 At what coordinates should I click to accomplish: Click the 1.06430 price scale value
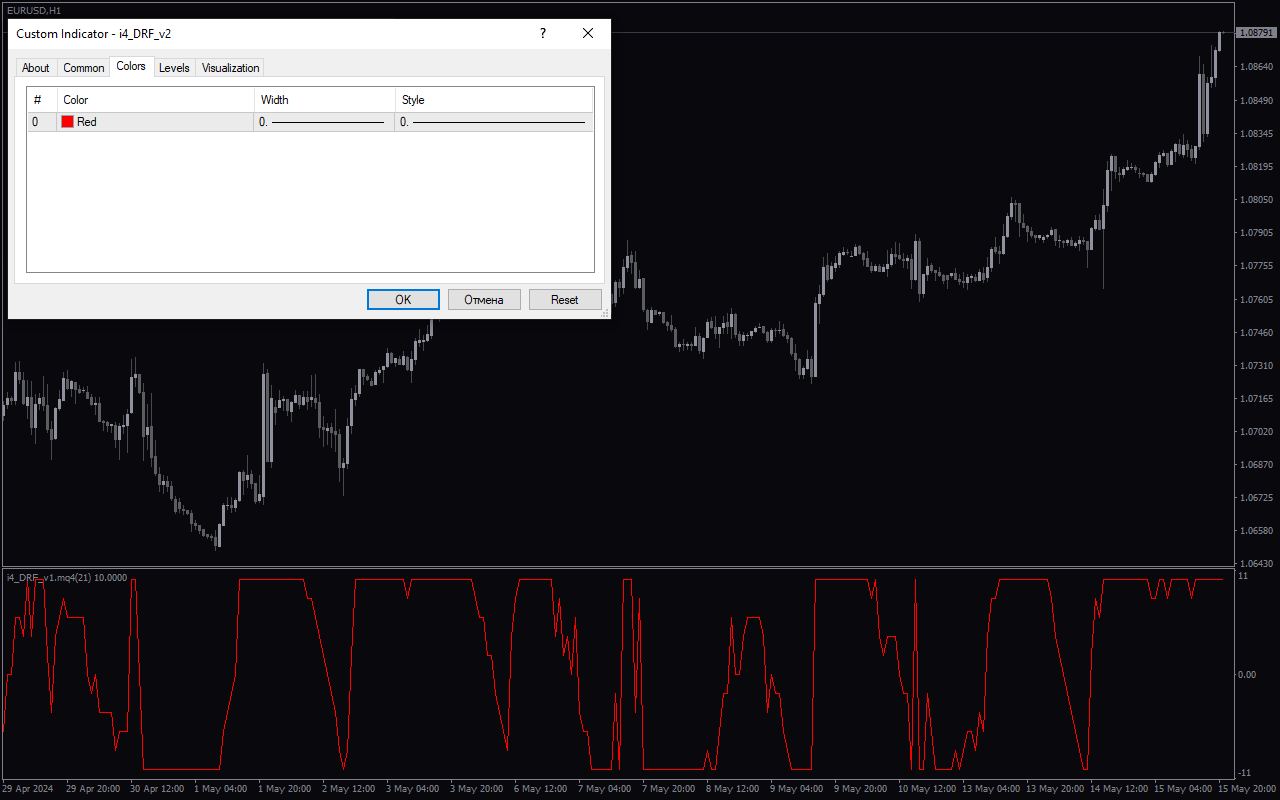pos(1256,564)
